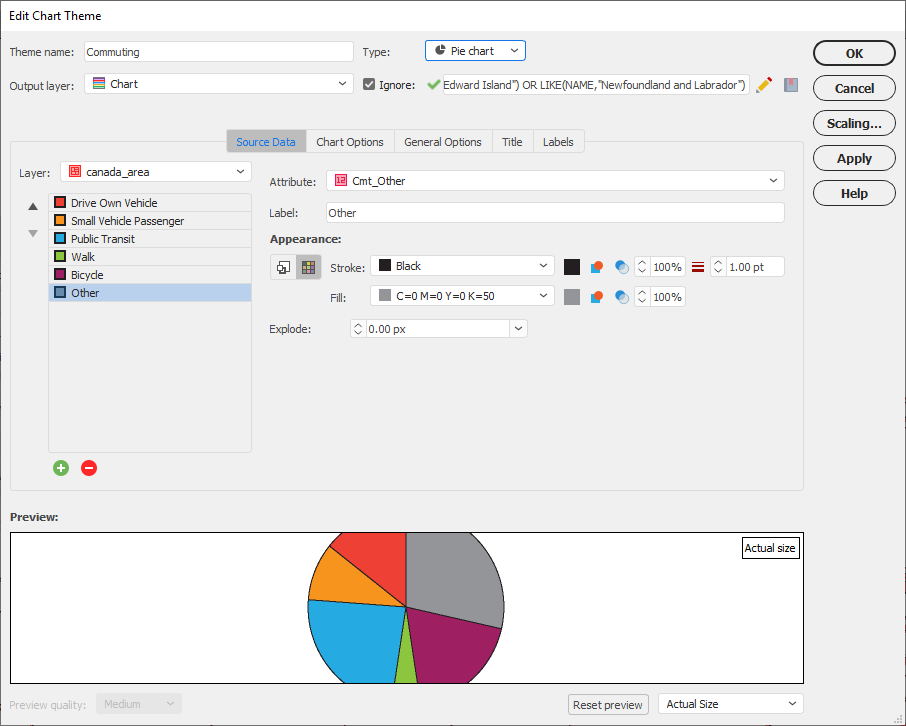Click the stroke width 1.00 pt field

tap(754, 267)
